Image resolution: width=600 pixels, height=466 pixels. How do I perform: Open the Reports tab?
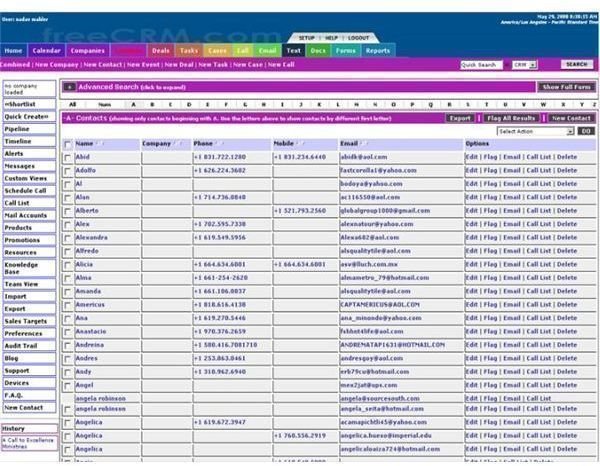pyautogui.click(x=378, y=51)
